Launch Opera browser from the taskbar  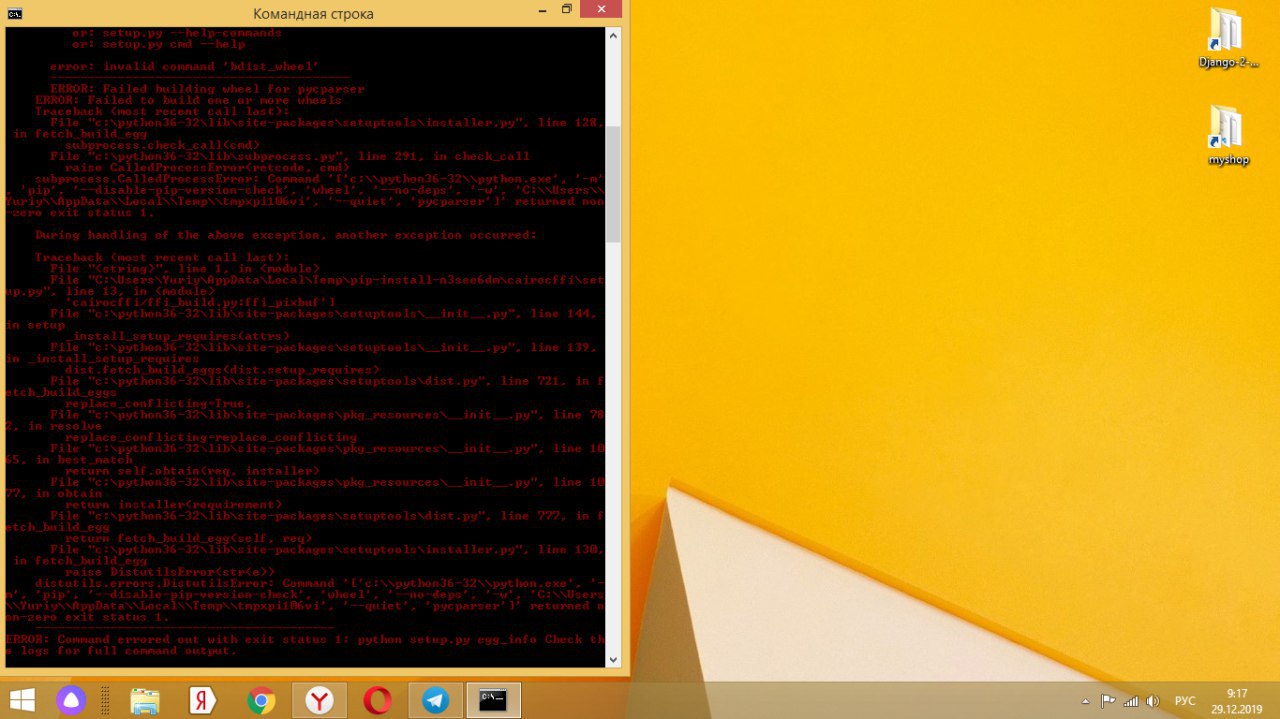[x=377, y=701]
